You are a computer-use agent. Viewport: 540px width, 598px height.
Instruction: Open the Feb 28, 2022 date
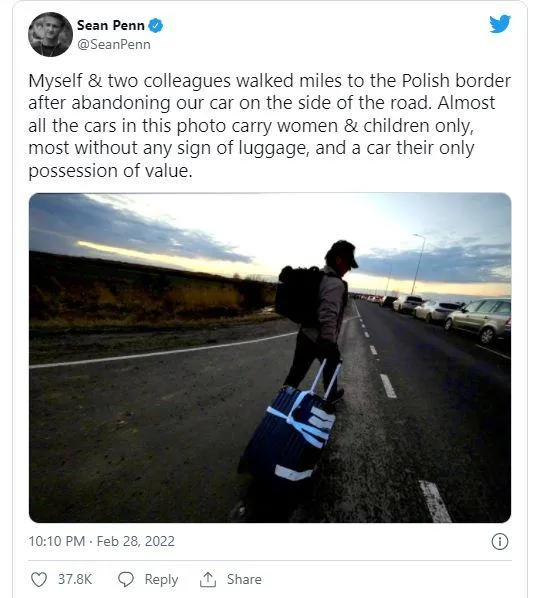tap(135, 541)
